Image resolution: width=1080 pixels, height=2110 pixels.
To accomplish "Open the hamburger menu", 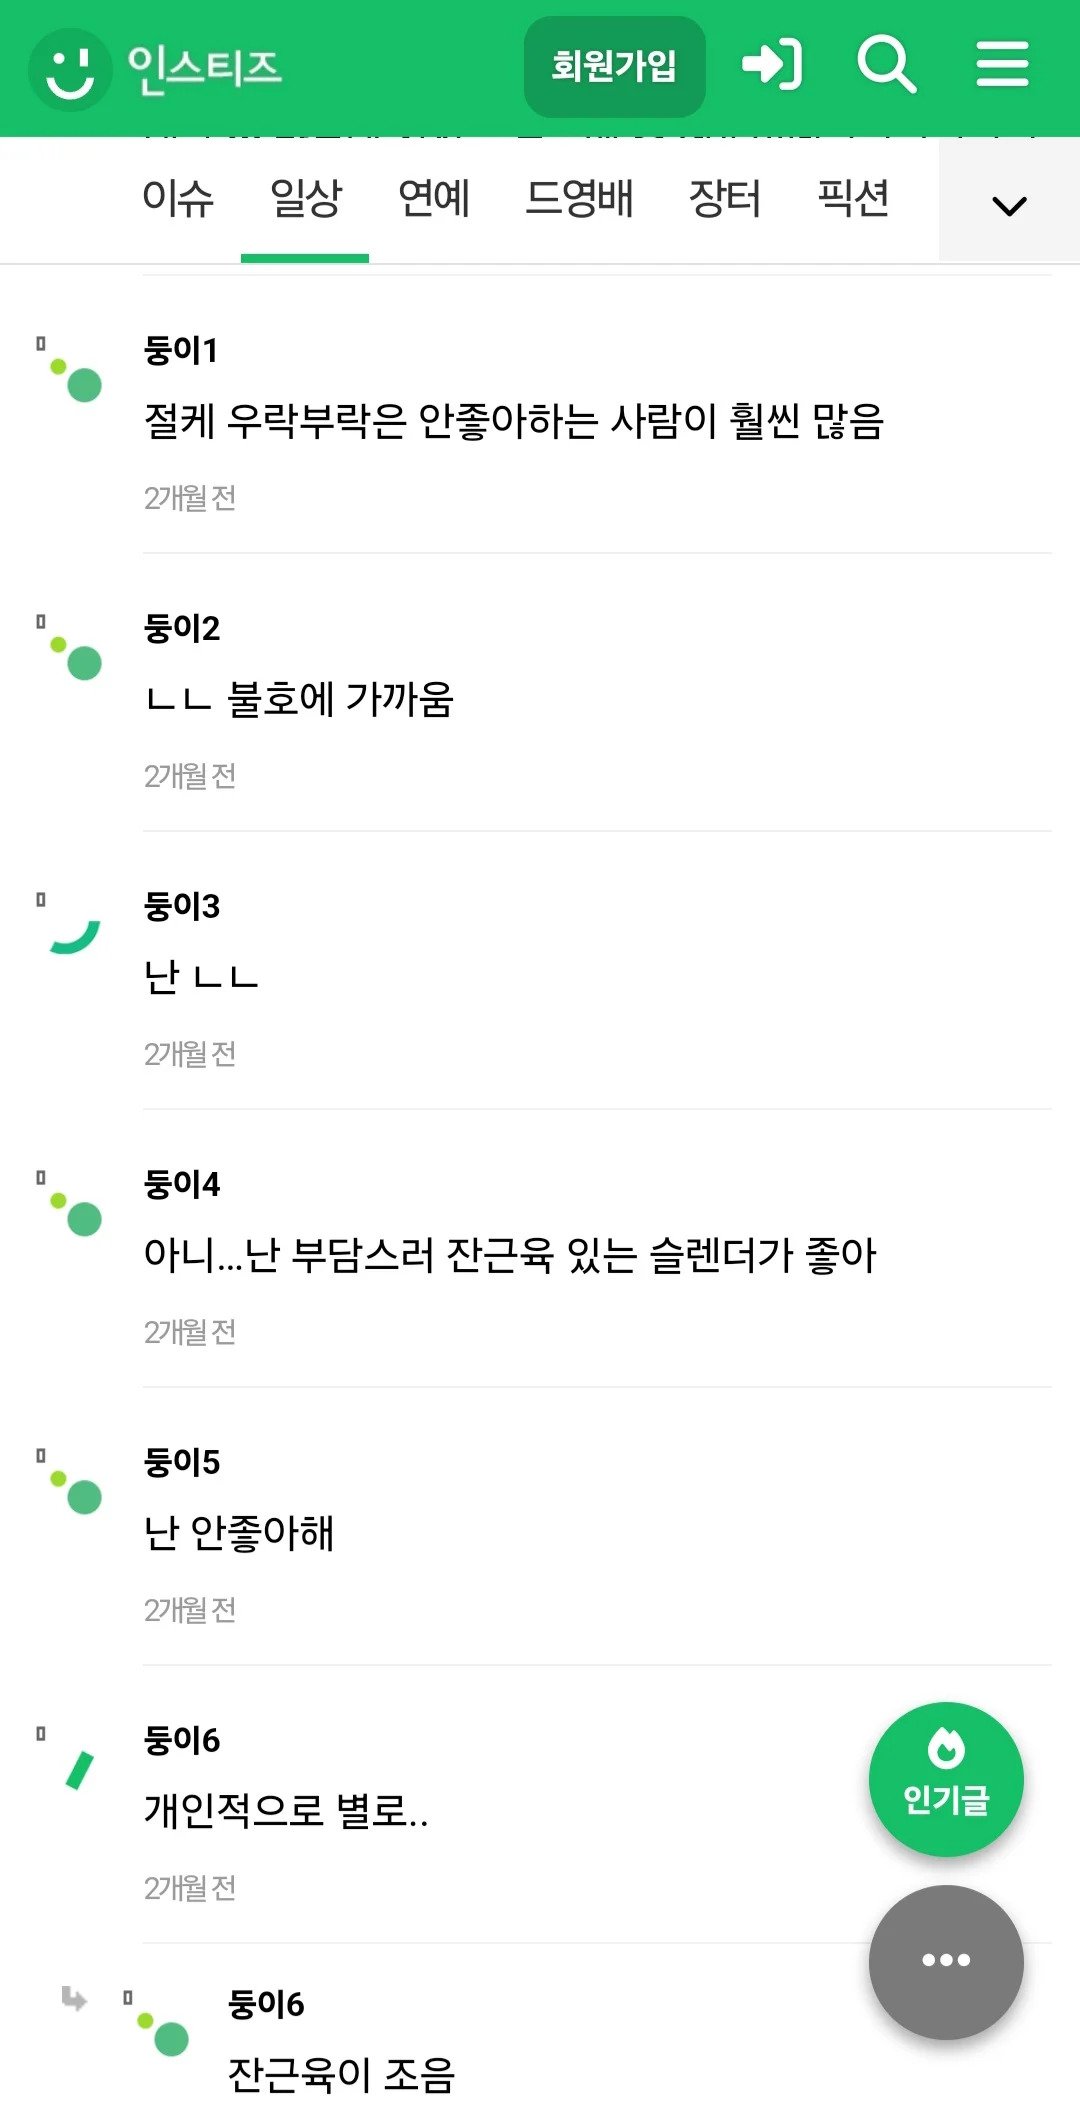I will tap(1002, 66).
